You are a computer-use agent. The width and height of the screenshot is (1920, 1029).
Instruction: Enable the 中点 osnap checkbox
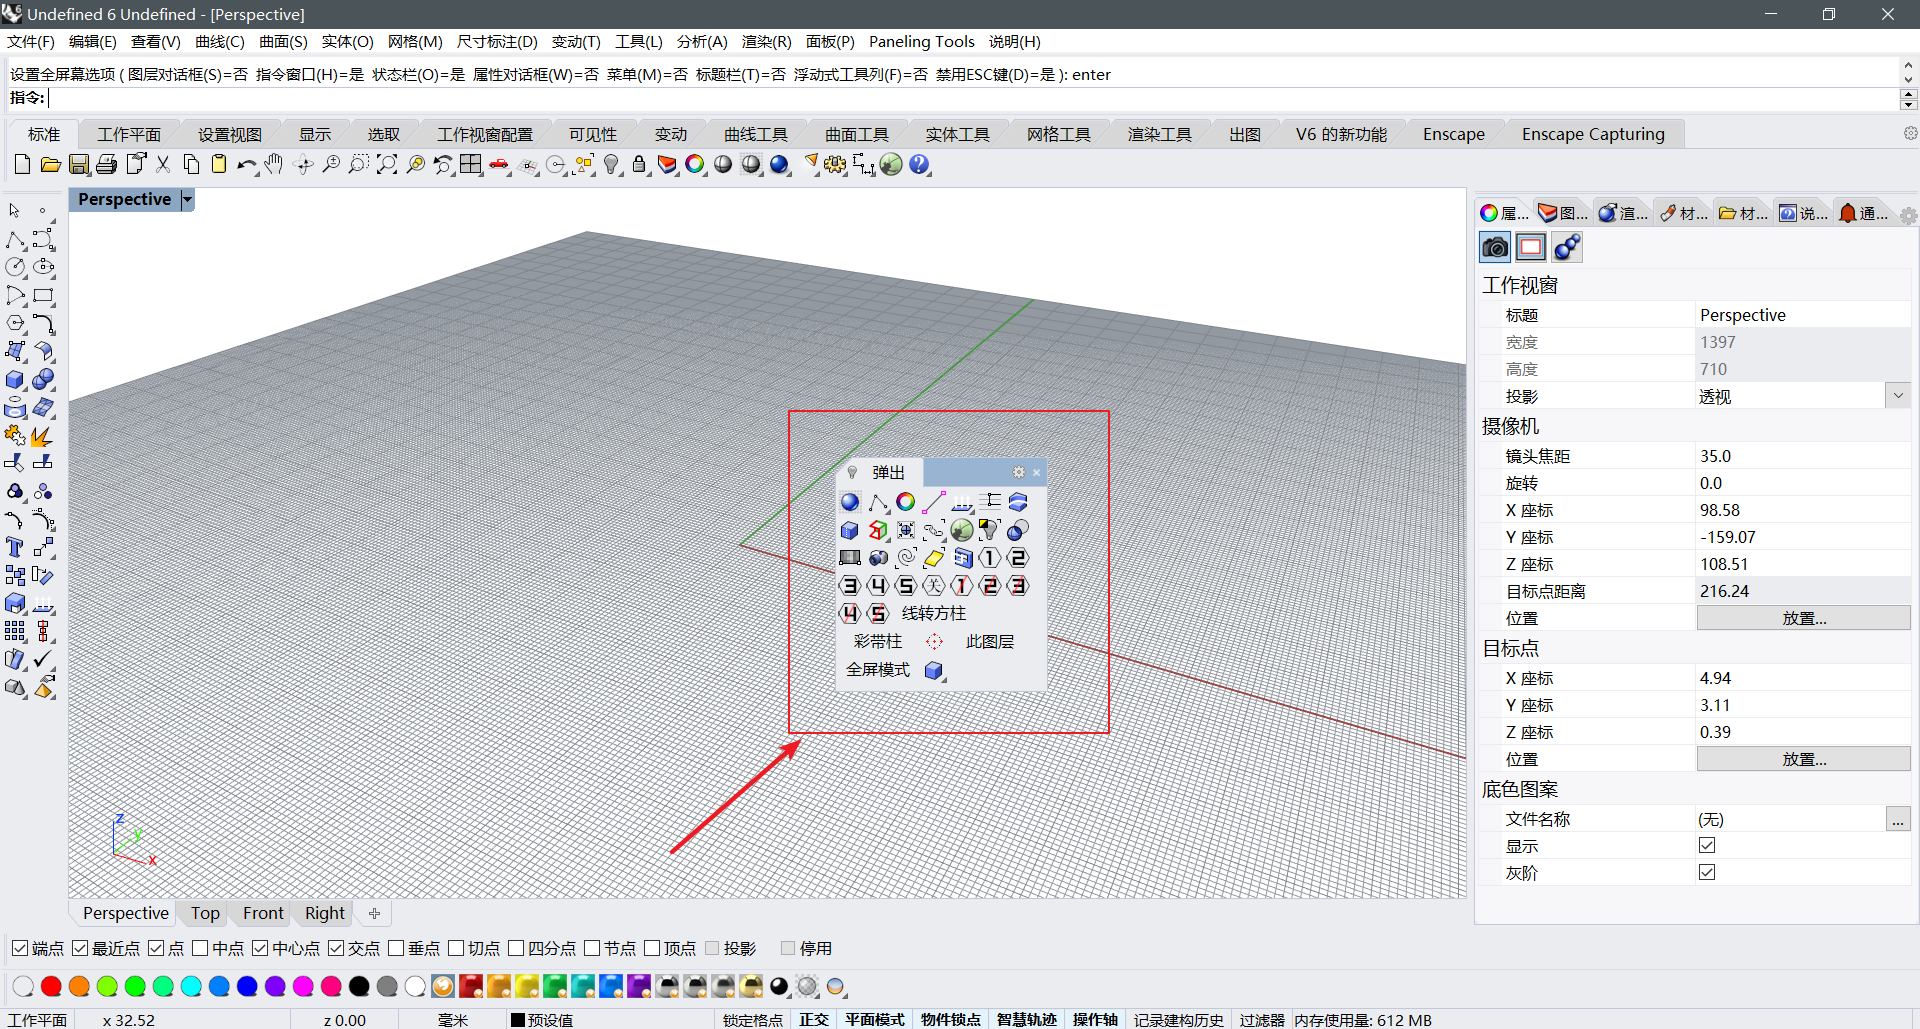[200, 948]
